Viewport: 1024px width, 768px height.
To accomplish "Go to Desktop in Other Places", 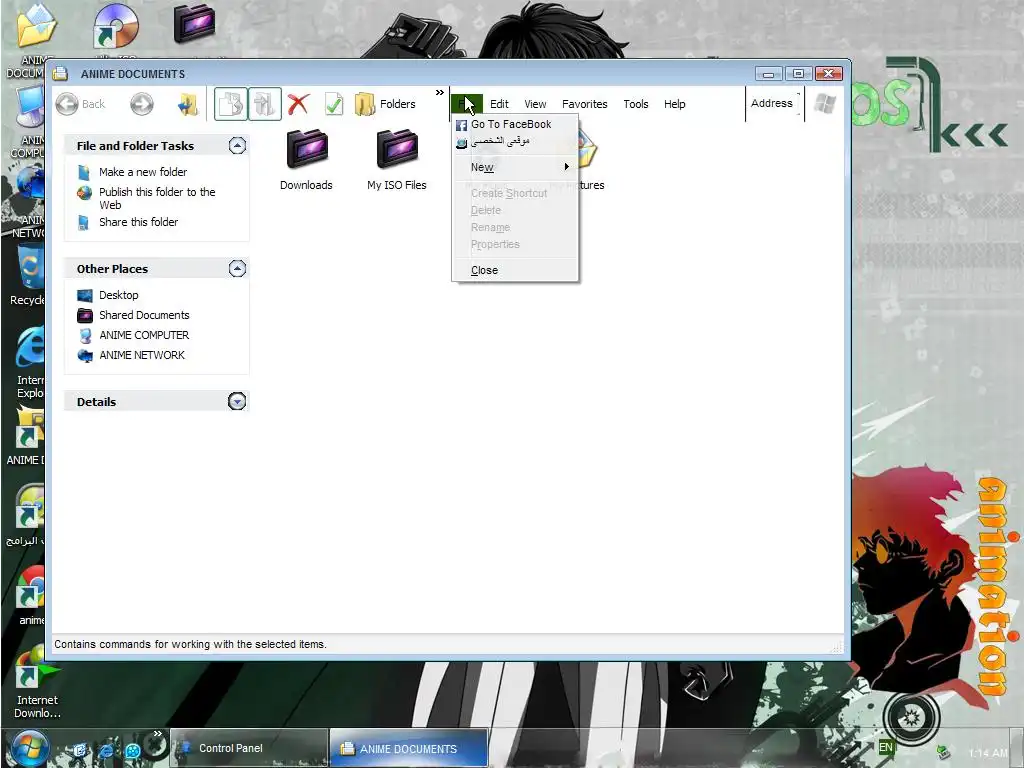I will pos(118,295).
